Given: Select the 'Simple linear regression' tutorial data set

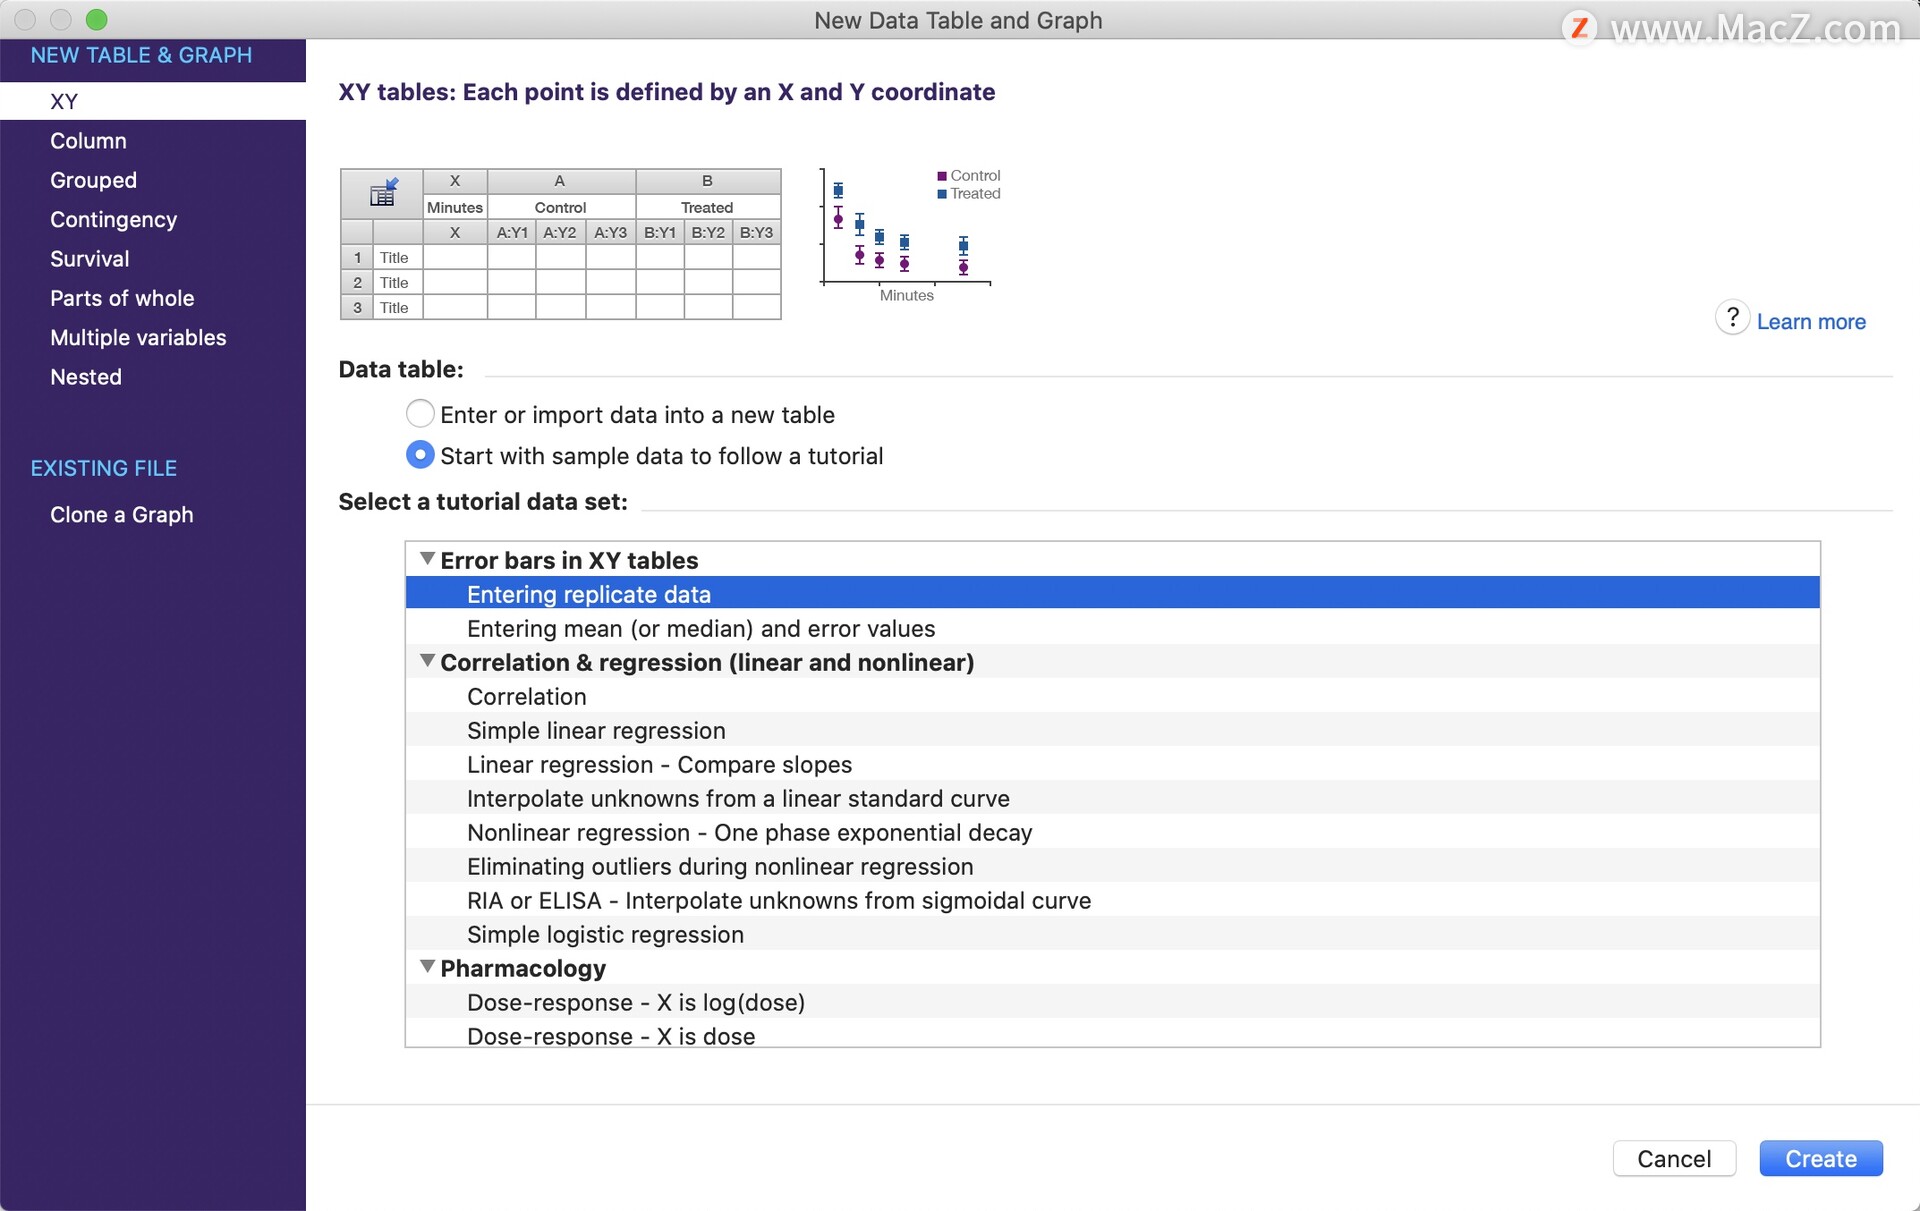Looking at the screenshot, I should (x=596, y=730).
